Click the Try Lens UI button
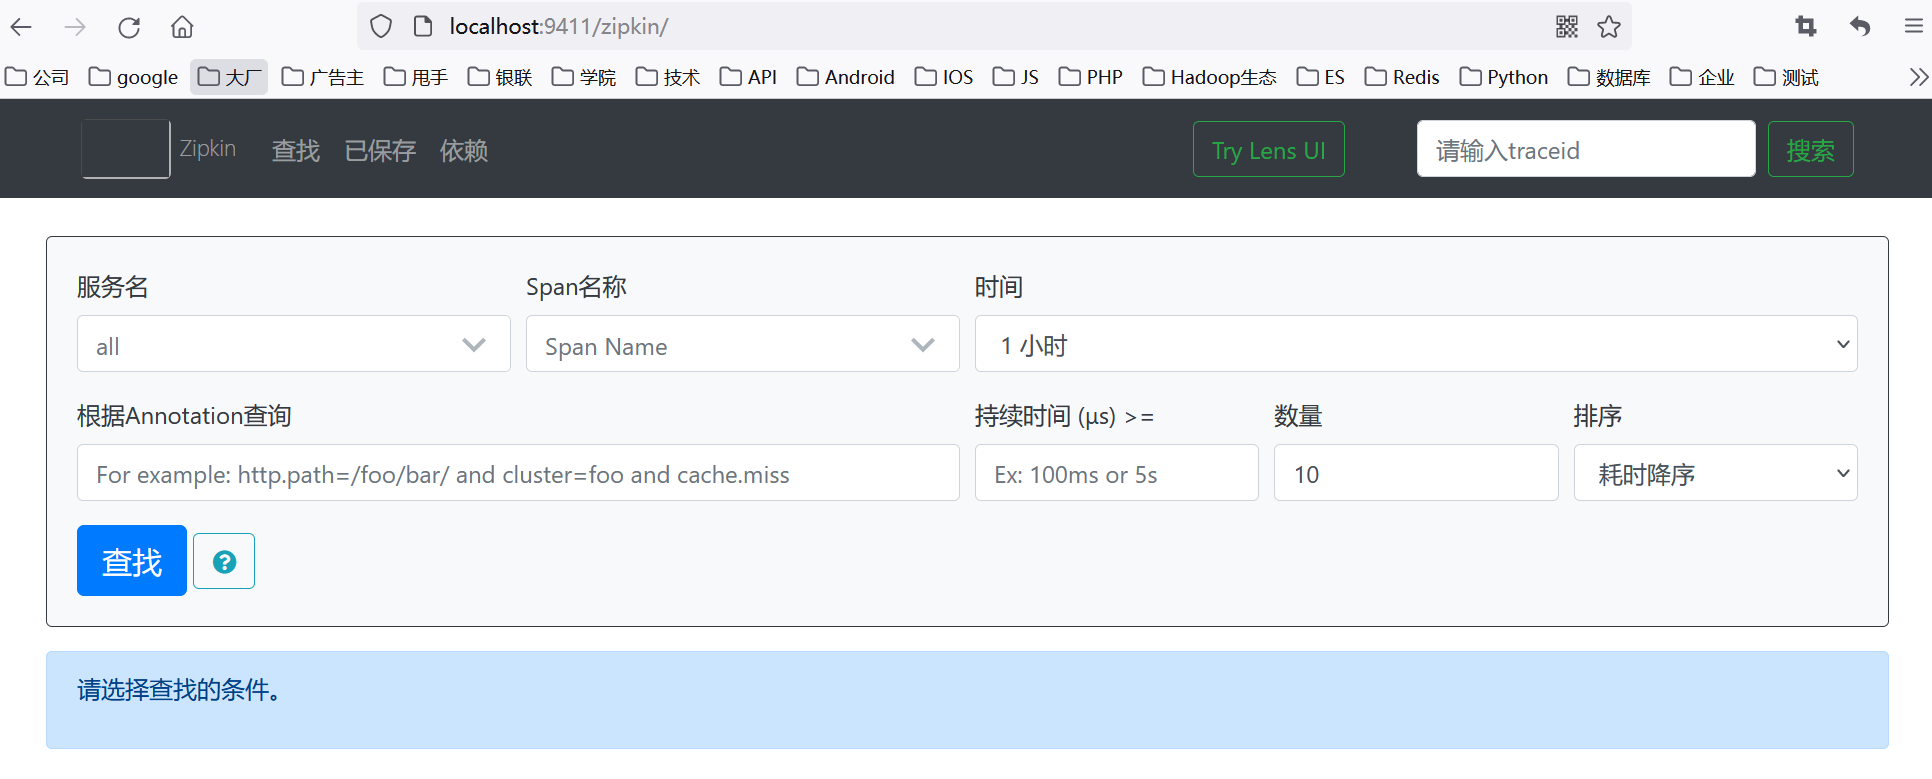Screen dimensions: 1932x779 click(1268, 150)
